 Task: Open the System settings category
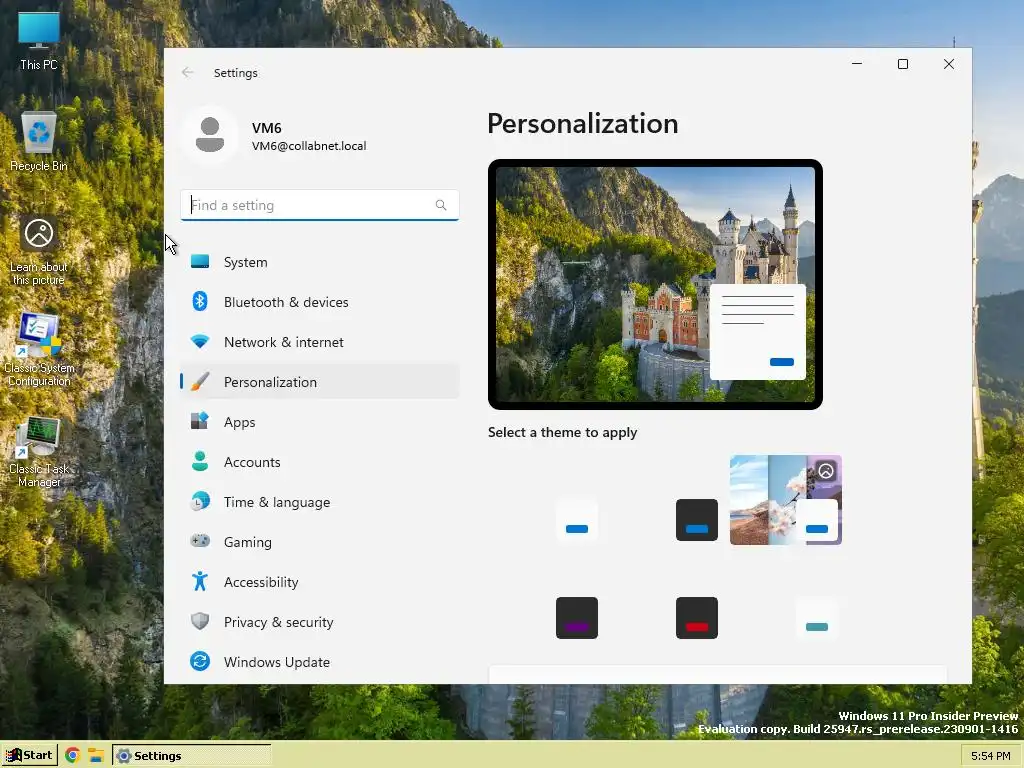pos(319,262)
